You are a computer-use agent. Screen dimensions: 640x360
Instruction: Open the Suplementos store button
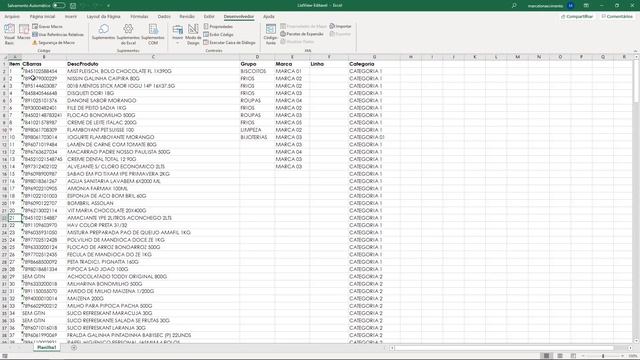coord(103,32)
